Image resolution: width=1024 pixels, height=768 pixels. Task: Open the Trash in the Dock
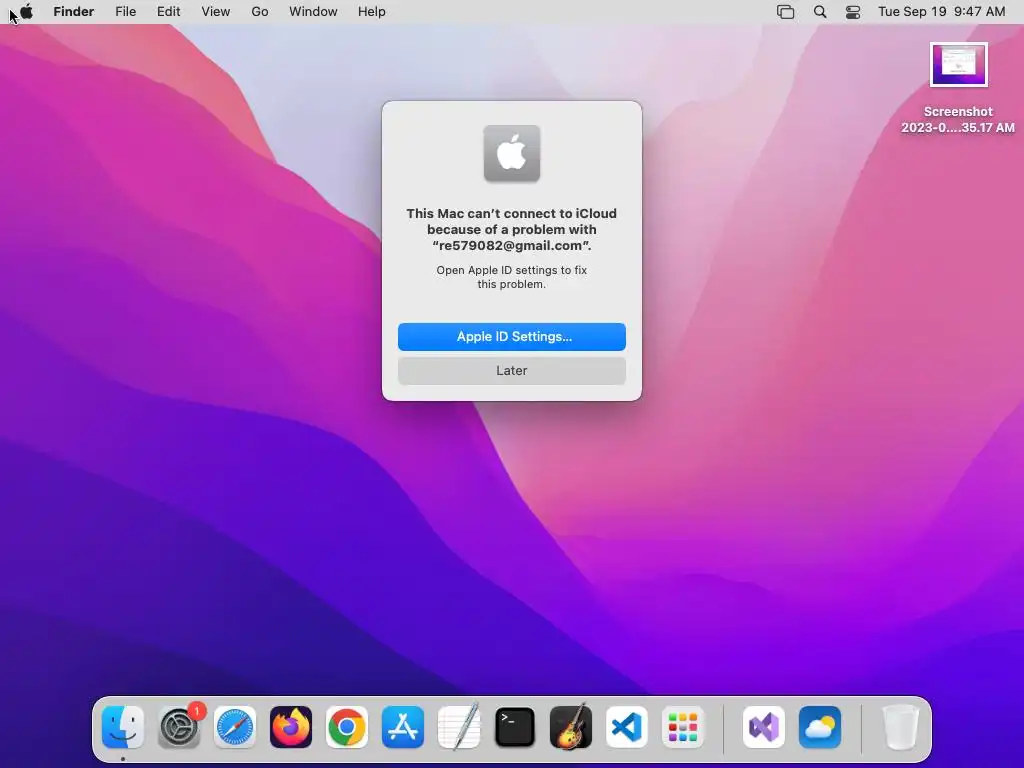coord(901,727)
